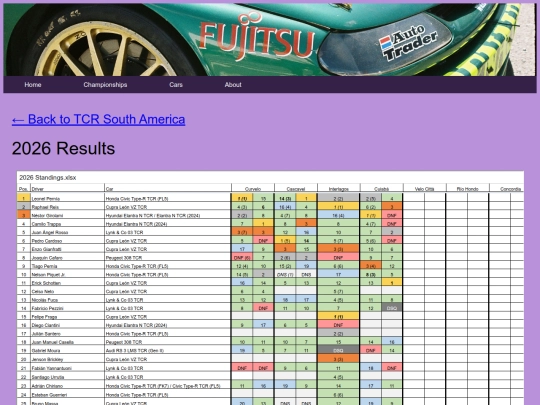The height and width of the screenshot is (405, 540).
Task: Open the Cars menu item
Action: [x=176, y=85]
